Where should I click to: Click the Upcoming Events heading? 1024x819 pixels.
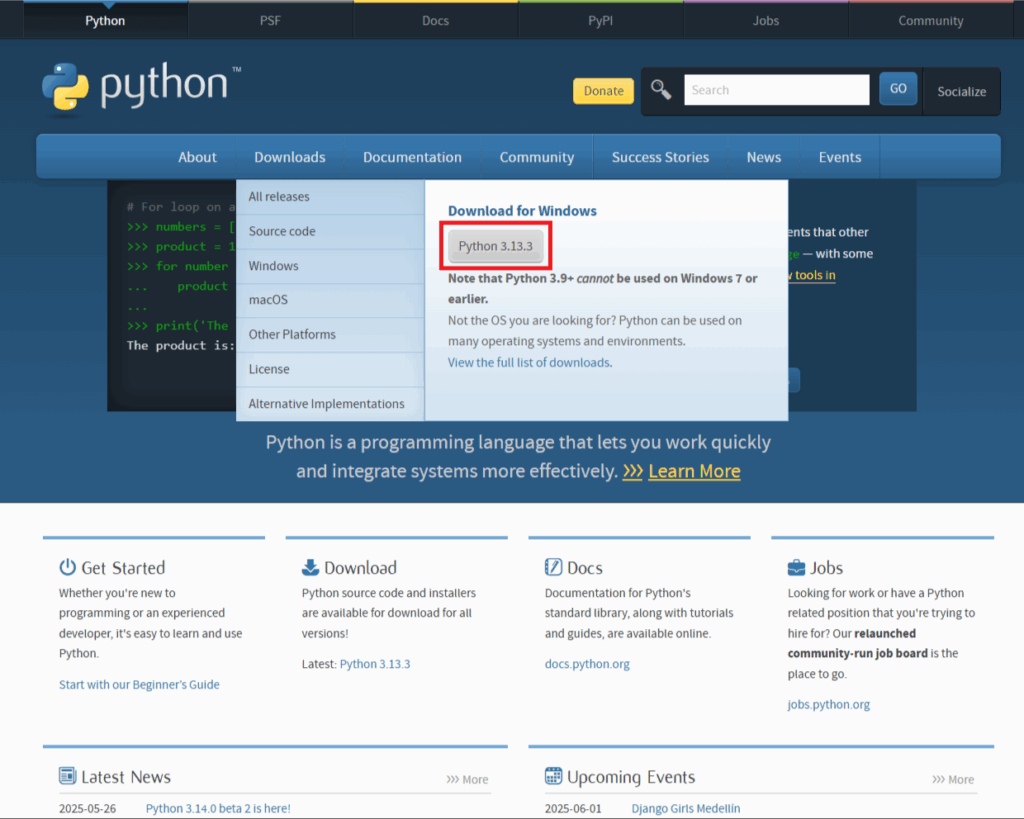point(631,777)
